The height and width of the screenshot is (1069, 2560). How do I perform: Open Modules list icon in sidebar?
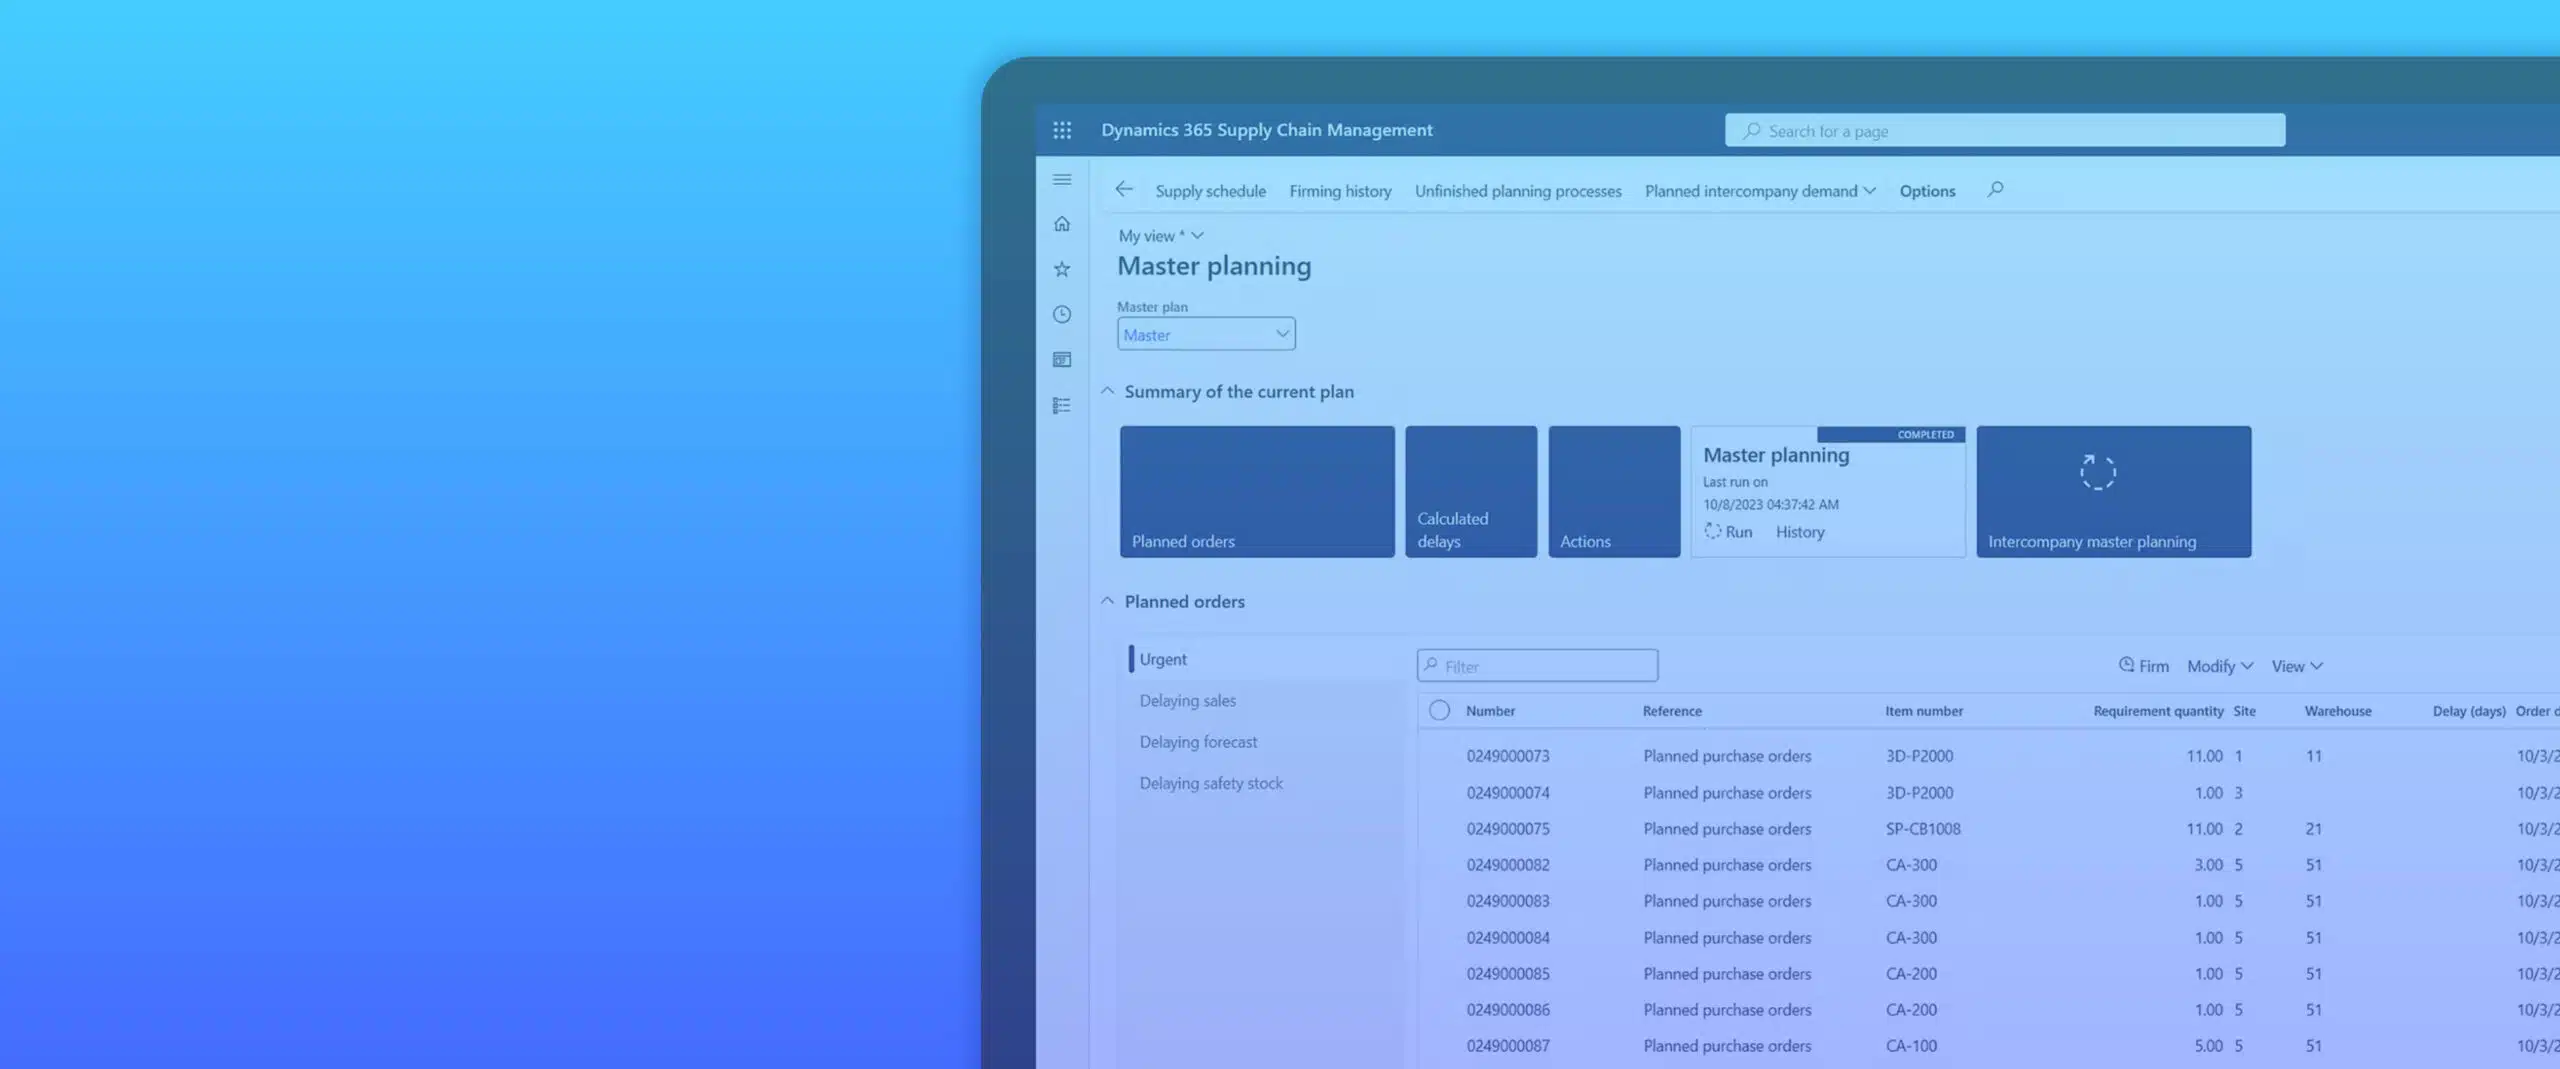tap(1062, 406)
